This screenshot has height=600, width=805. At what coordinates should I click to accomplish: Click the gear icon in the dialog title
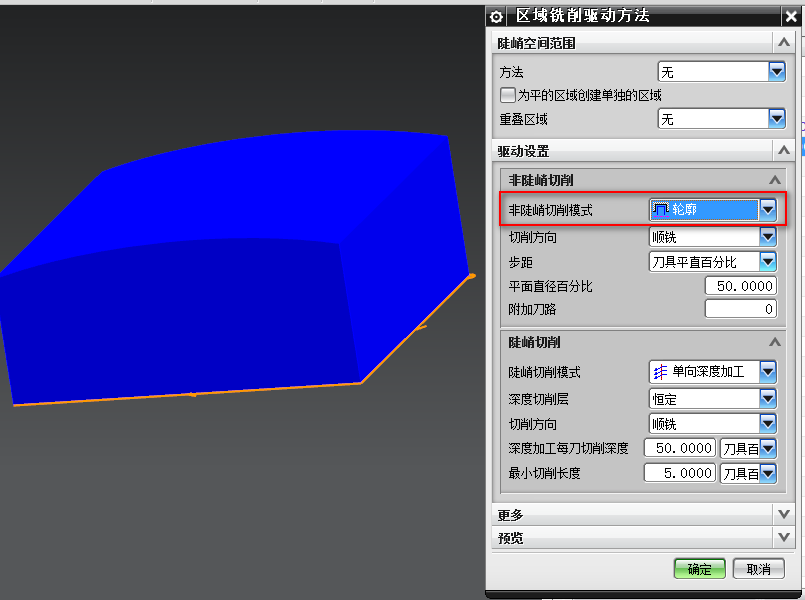pos(497,16)
